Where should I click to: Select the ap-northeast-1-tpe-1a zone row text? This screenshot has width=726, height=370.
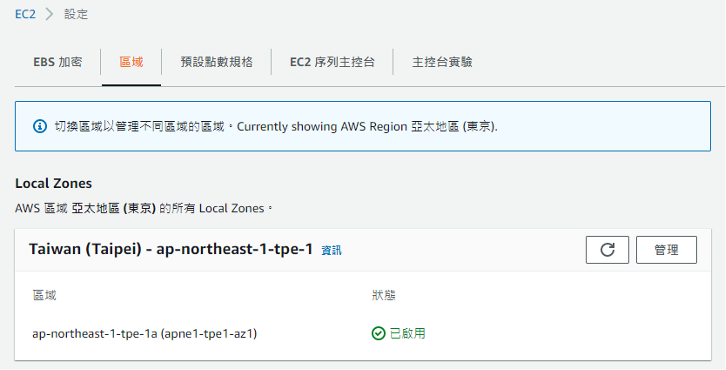[144, 333]
